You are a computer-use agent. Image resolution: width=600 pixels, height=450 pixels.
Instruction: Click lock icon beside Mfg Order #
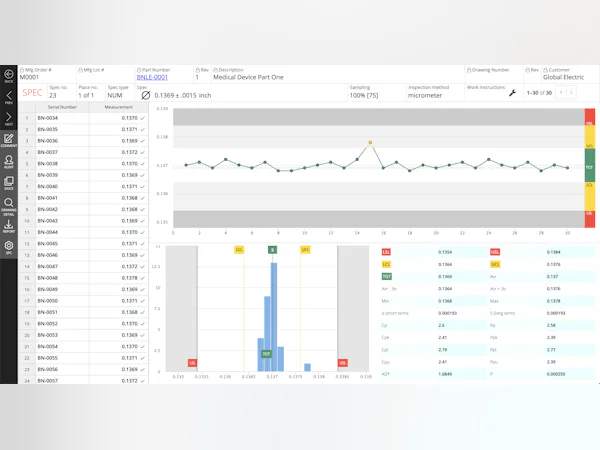tap(22, 70)
